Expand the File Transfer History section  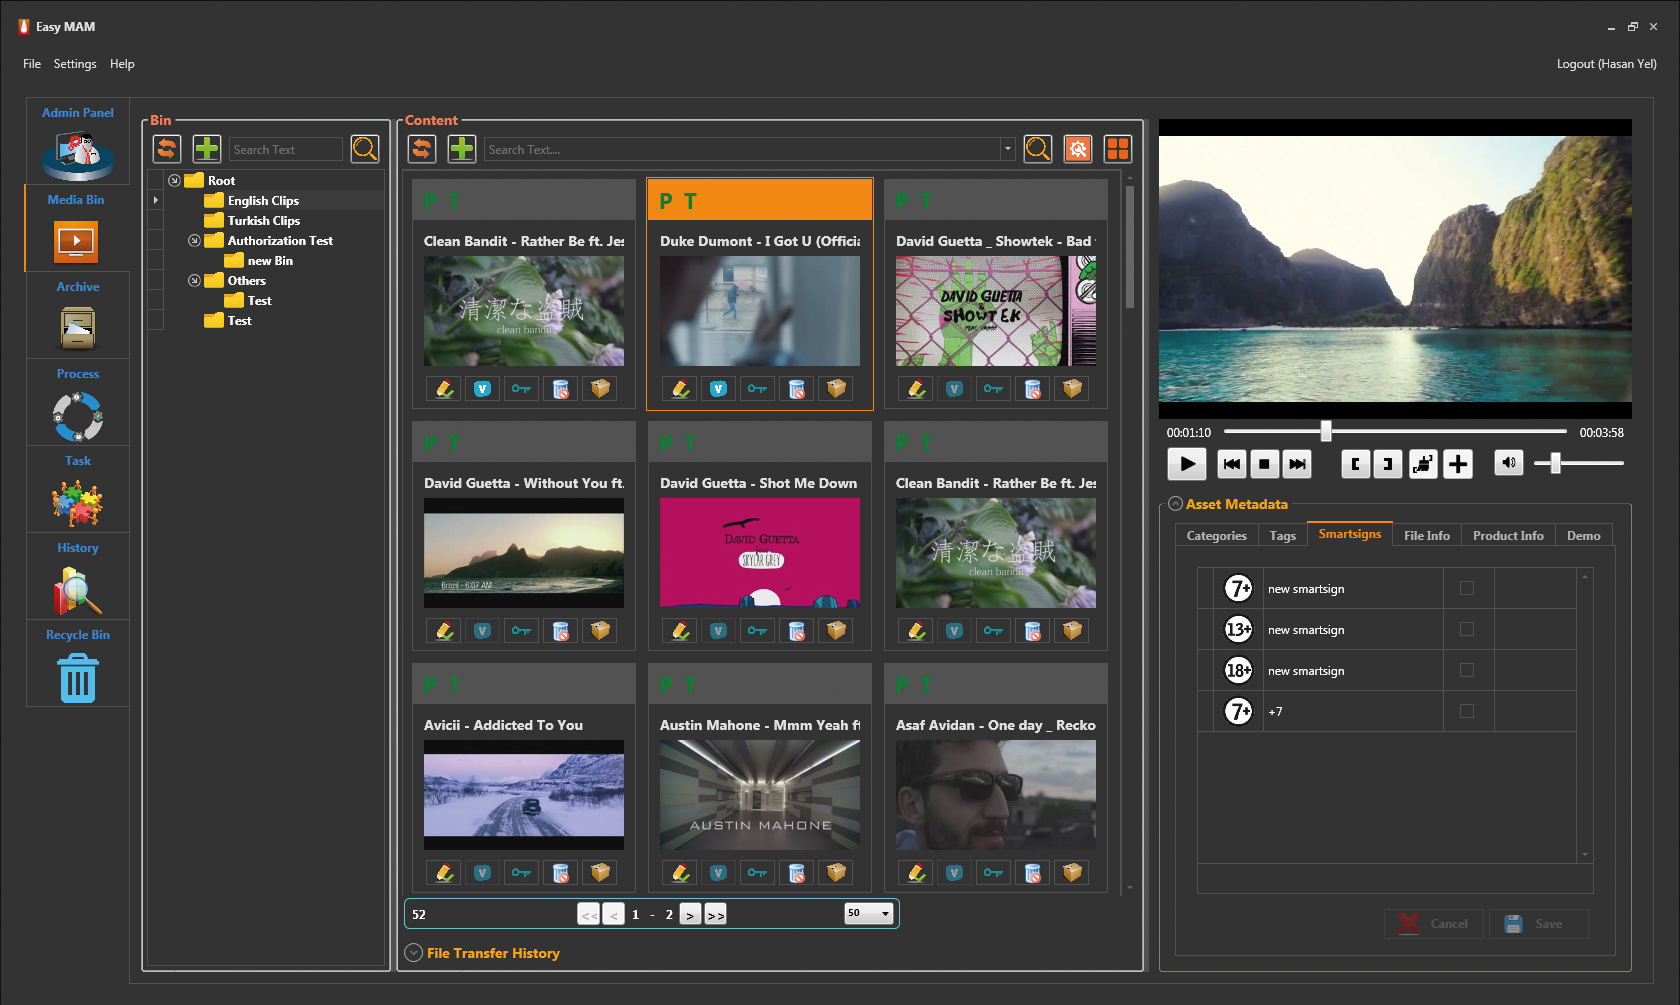pos(414,953)
